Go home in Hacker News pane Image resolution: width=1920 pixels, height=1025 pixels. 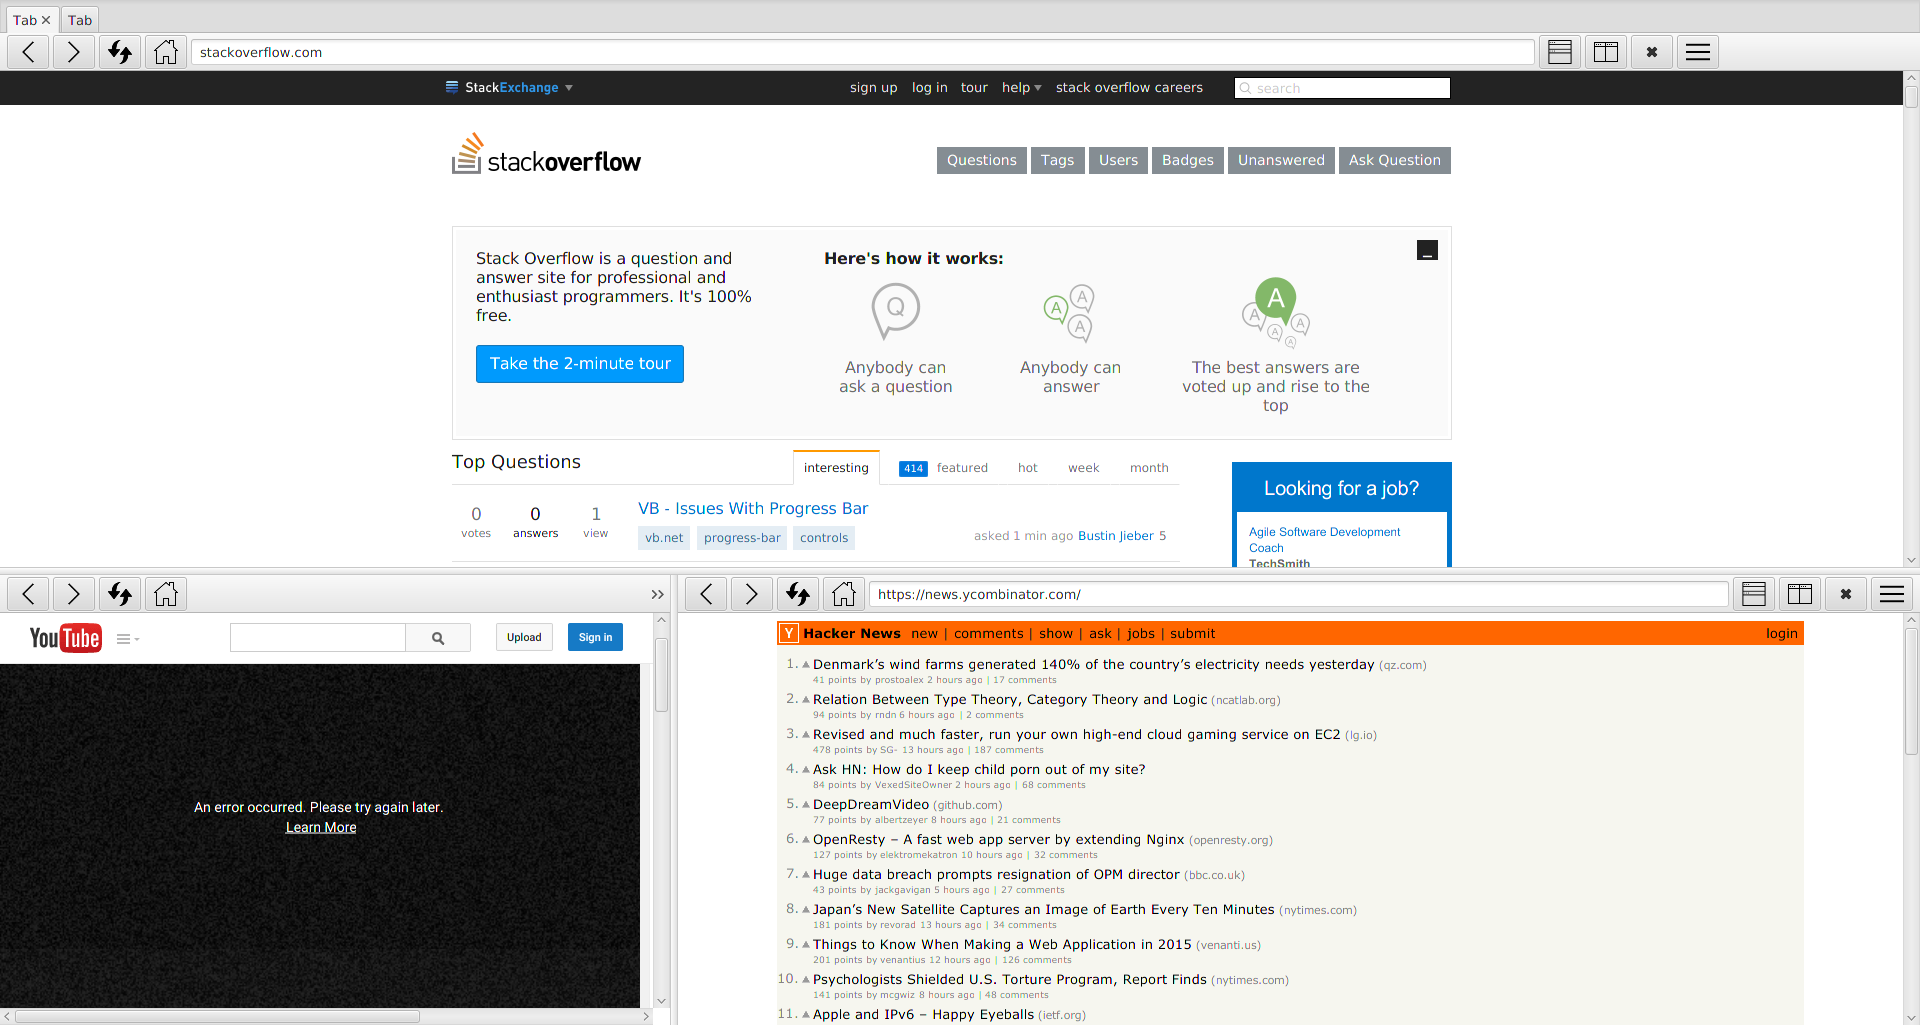pyautogui.click(x=844, y=594)
